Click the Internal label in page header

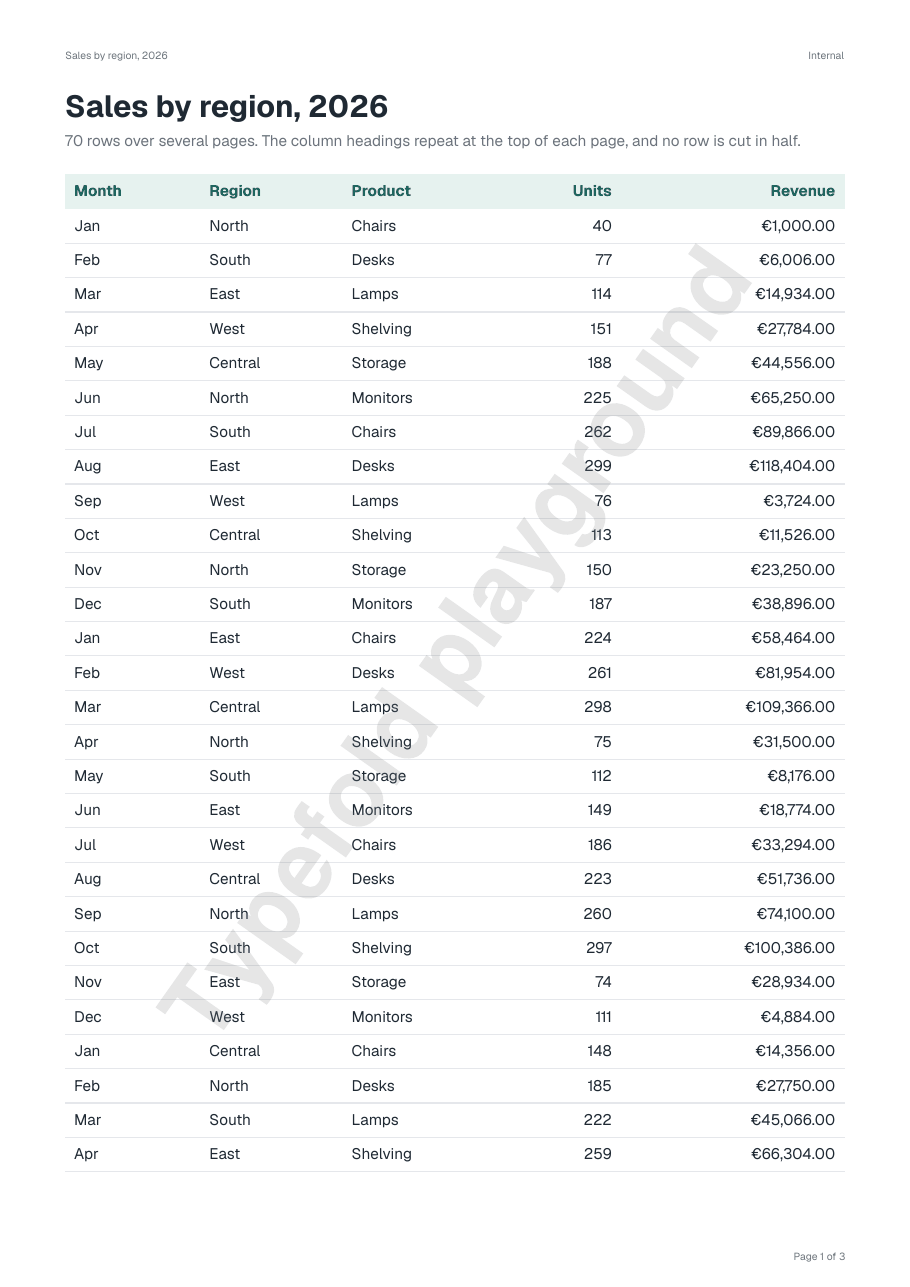coord(826,56)
